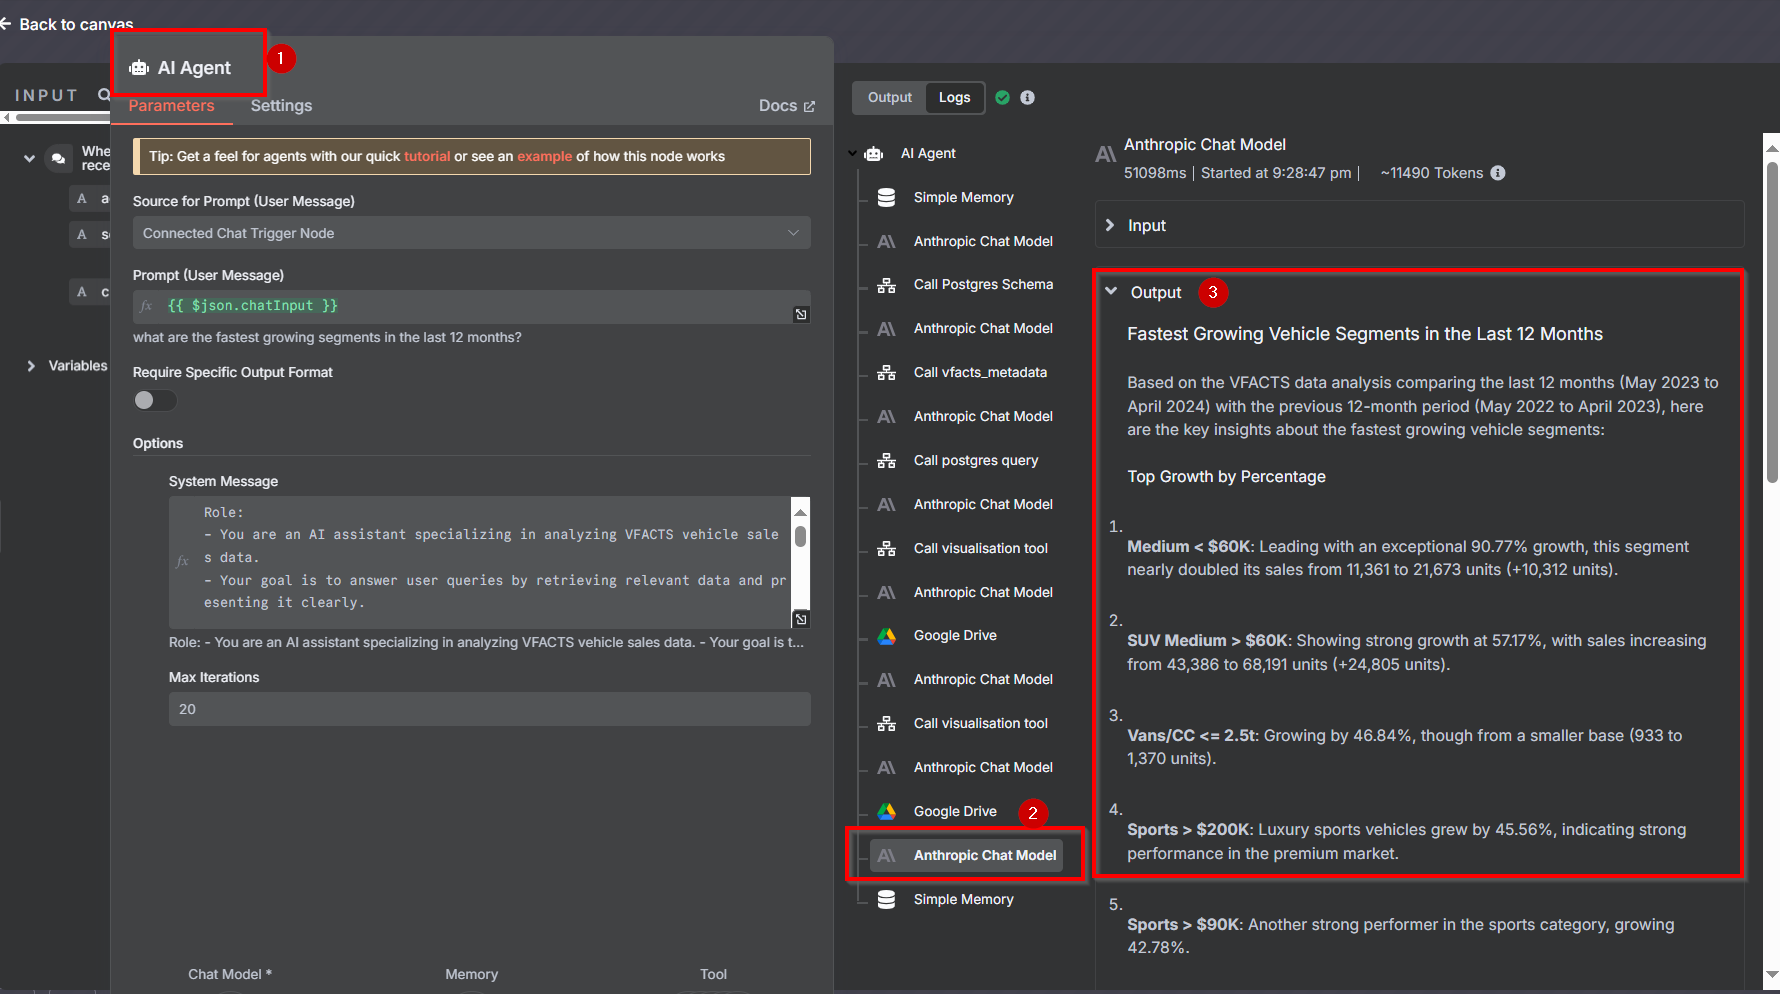1780x994 pixels.
Task: Click the green success check icon
Action: (1003, 97)
